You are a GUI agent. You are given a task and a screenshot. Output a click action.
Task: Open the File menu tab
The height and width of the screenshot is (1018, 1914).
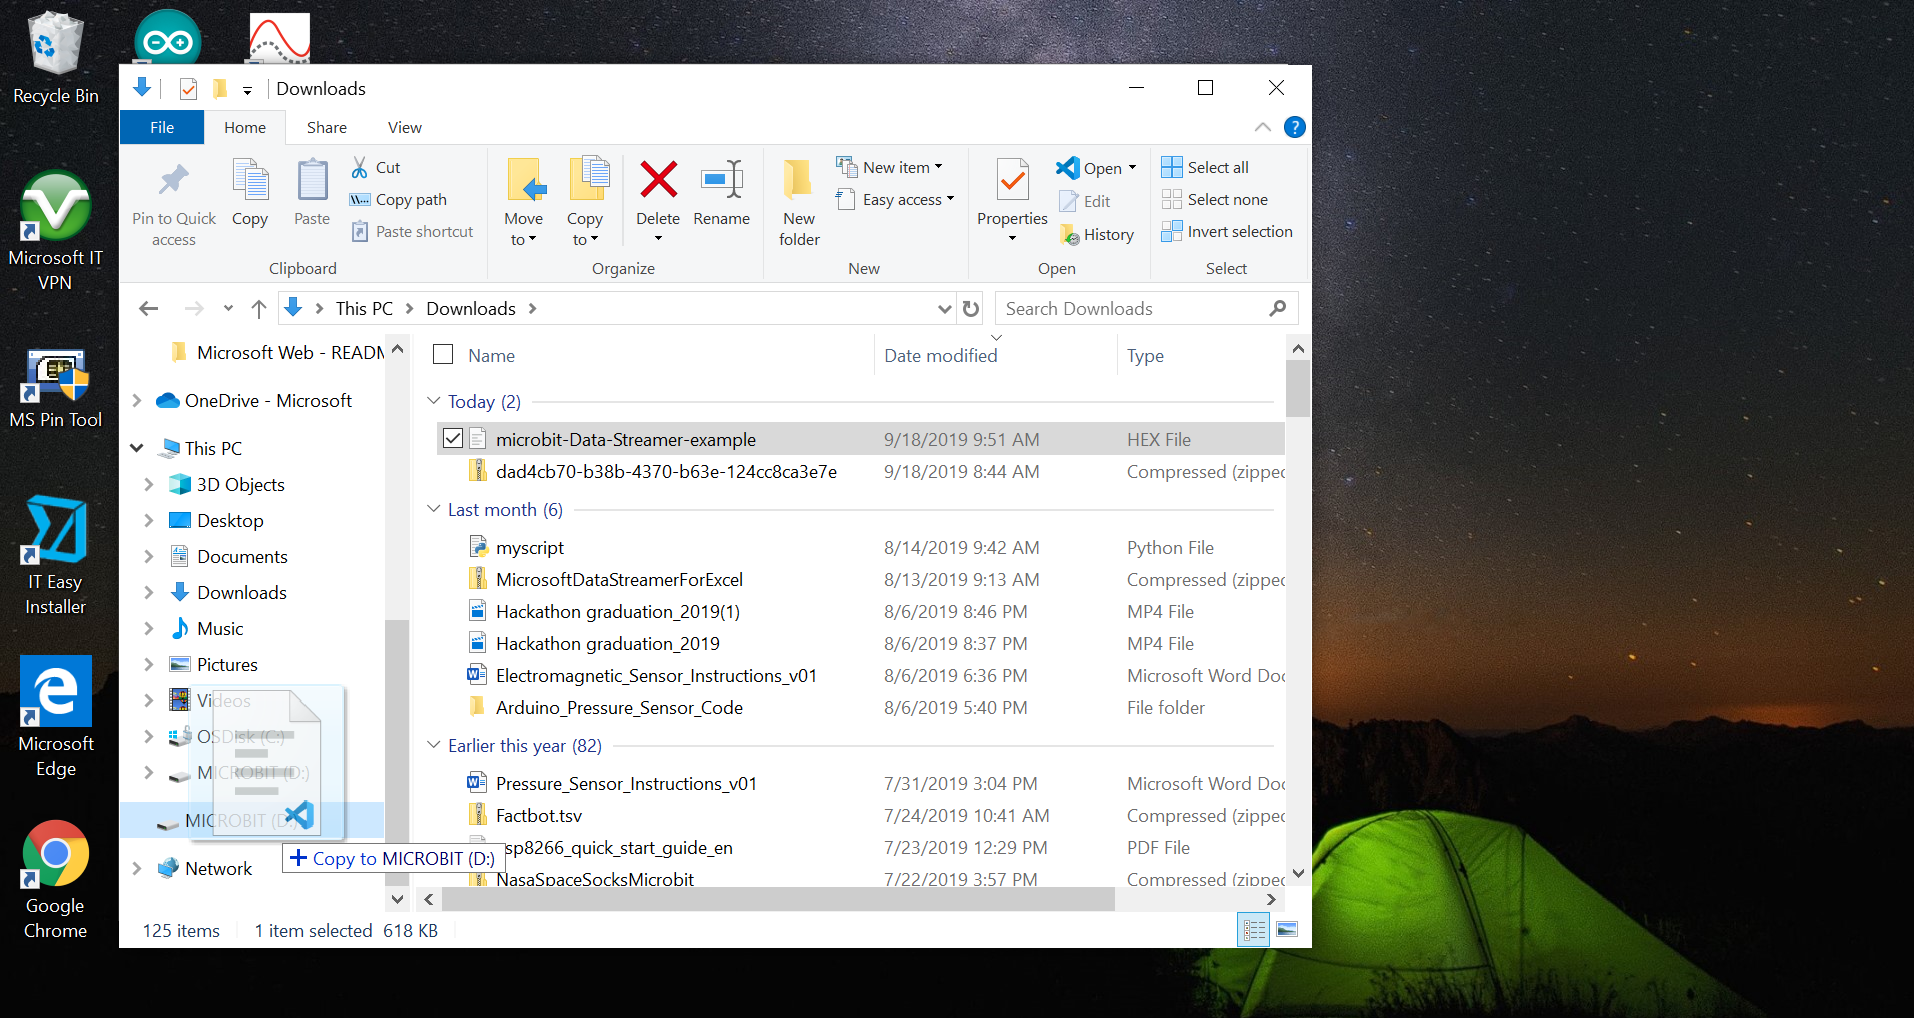tap(162, 127)
